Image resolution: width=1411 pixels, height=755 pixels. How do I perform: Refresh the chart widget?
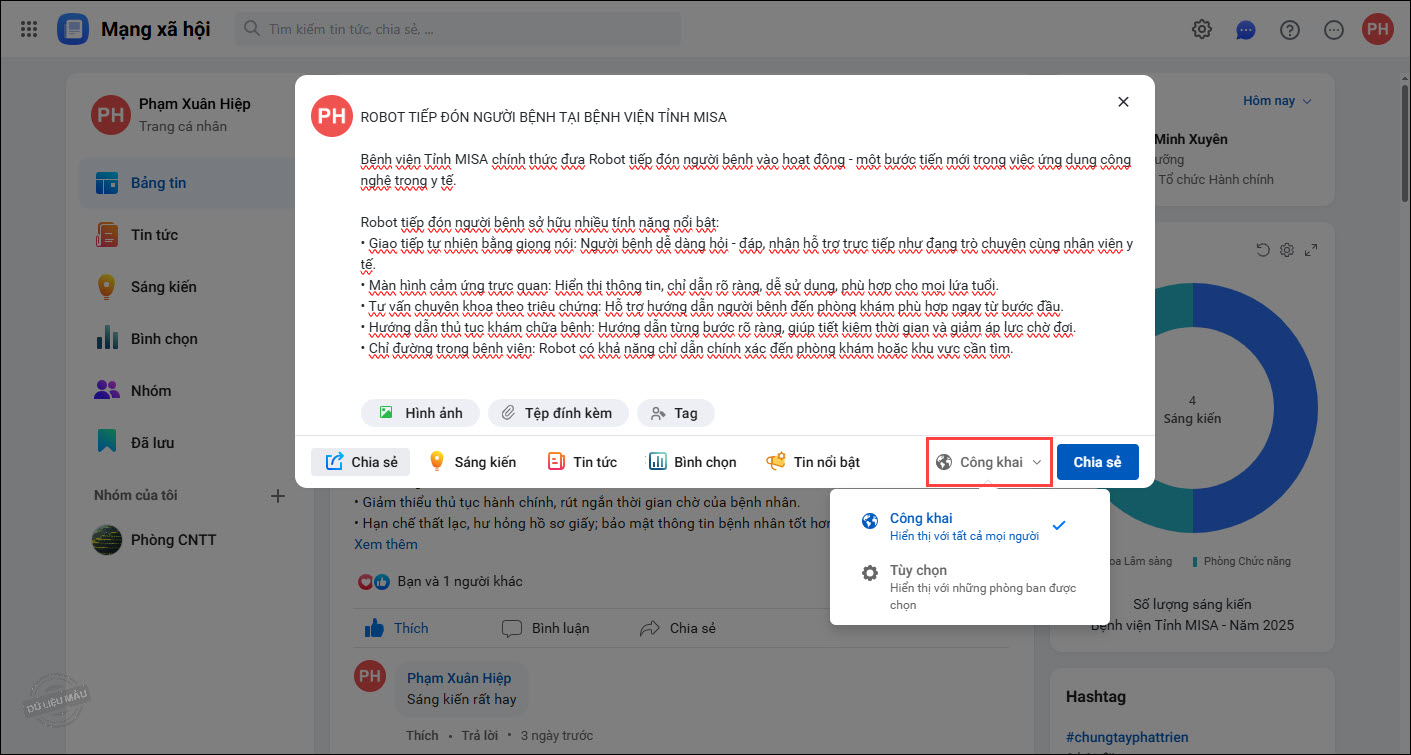(x=1263, y=250)
